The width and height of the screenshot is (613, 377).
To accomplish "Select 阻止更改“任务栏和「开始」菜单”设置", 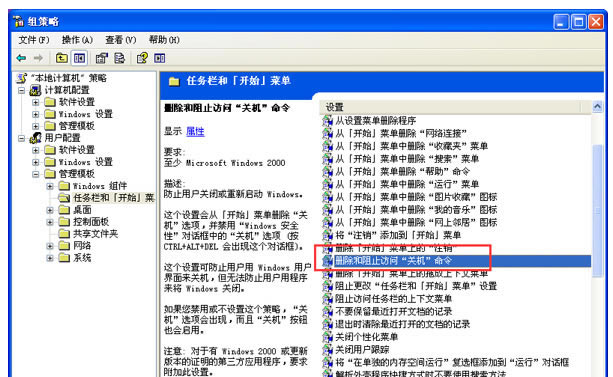I will 416,286.
